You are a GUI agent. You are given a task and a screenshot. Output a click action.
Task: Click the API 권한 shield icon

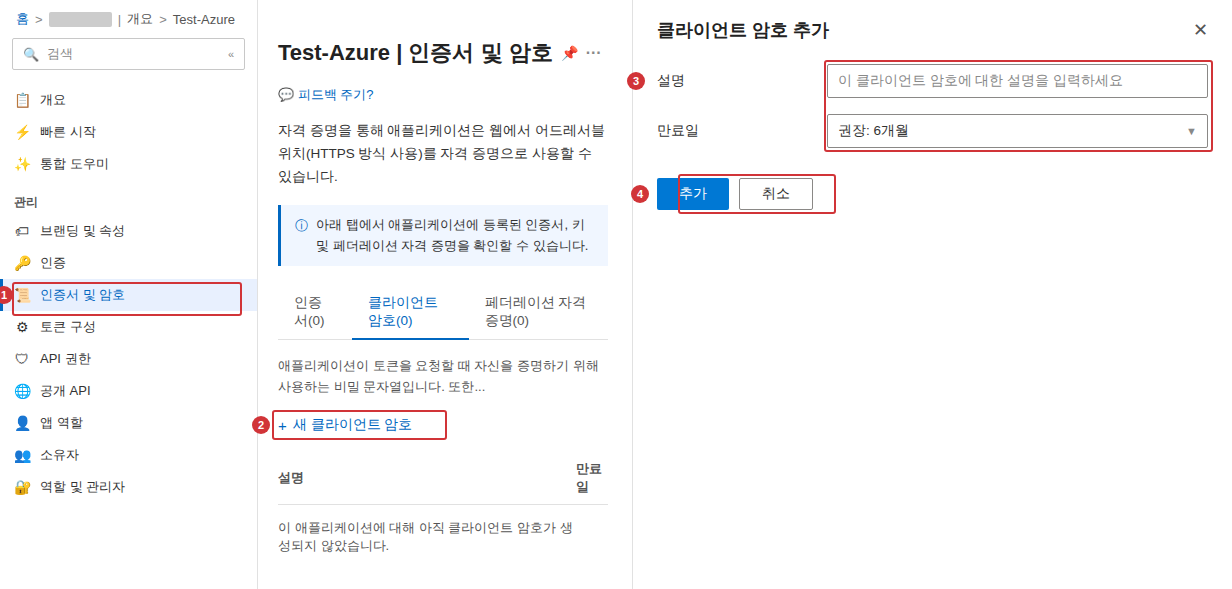point(22,359)
